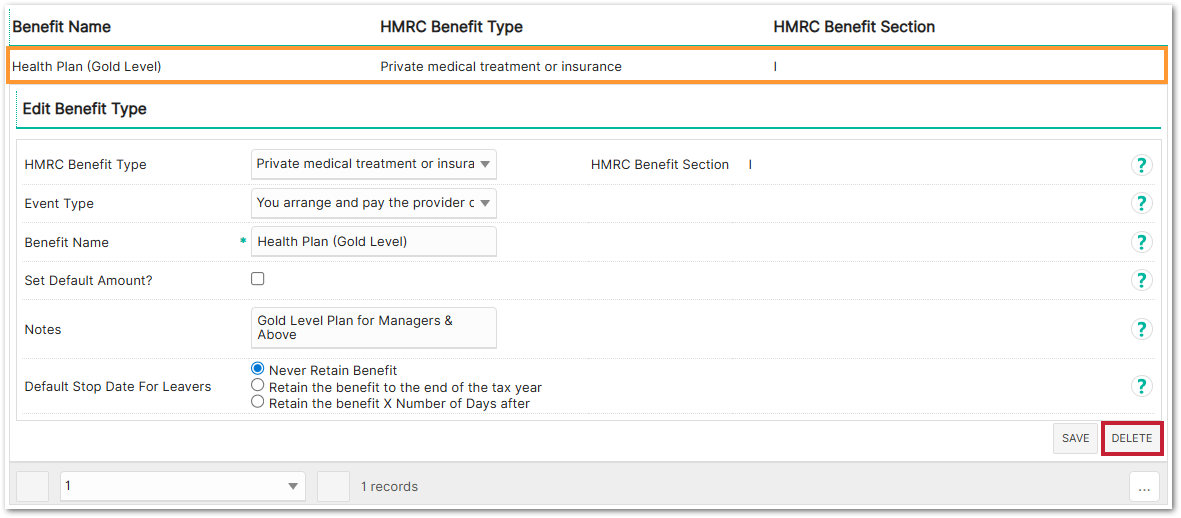Screen dimensions: 1181x518
Task: Open the Notes field help icon
Action: pos(1141,329)
